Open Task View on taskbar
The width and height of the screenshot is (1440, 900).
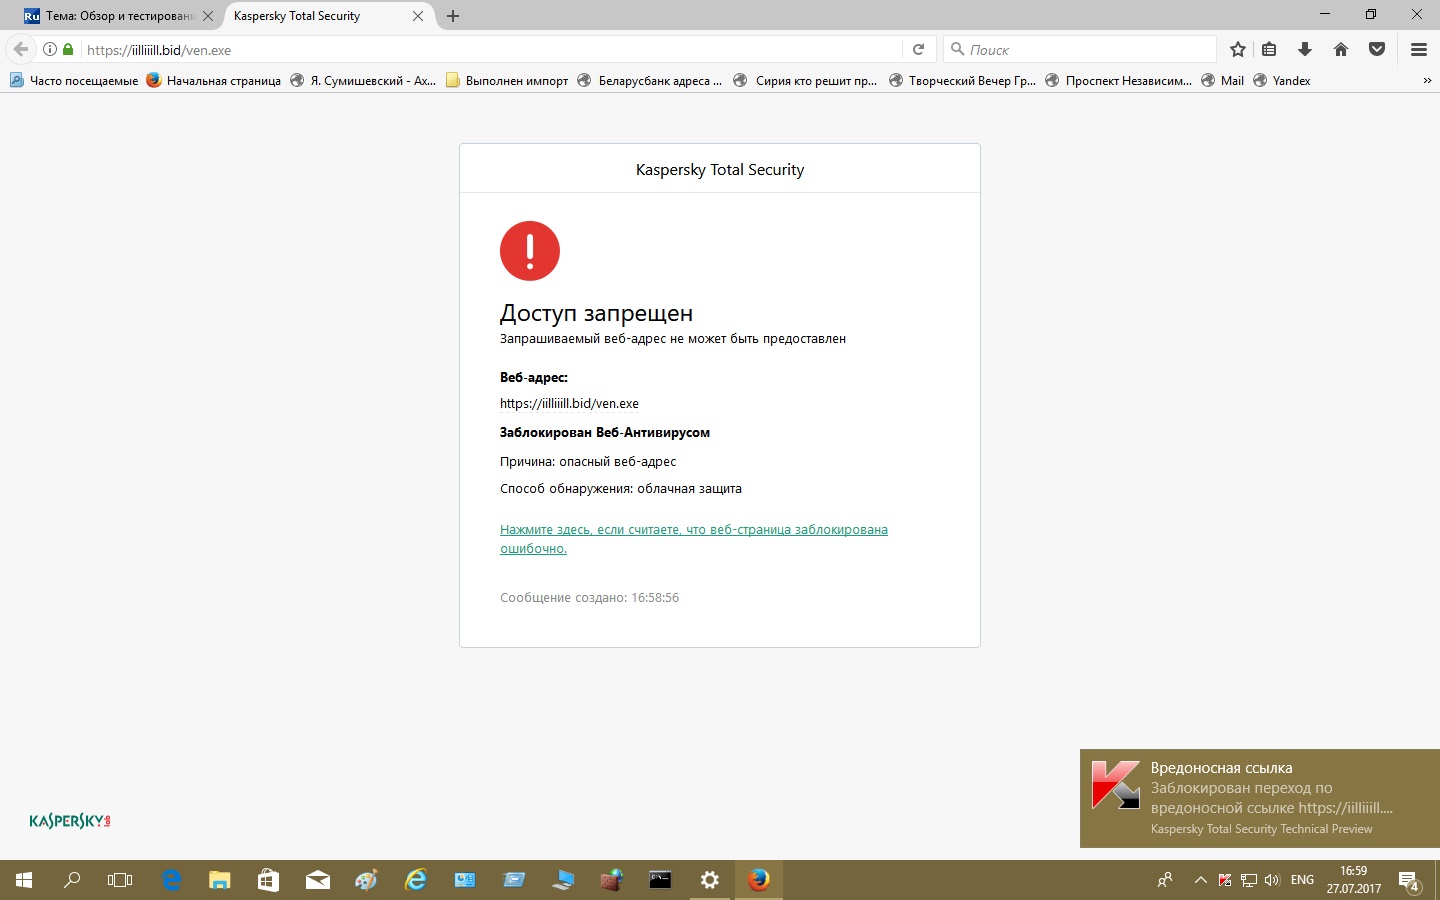point(120,880)
